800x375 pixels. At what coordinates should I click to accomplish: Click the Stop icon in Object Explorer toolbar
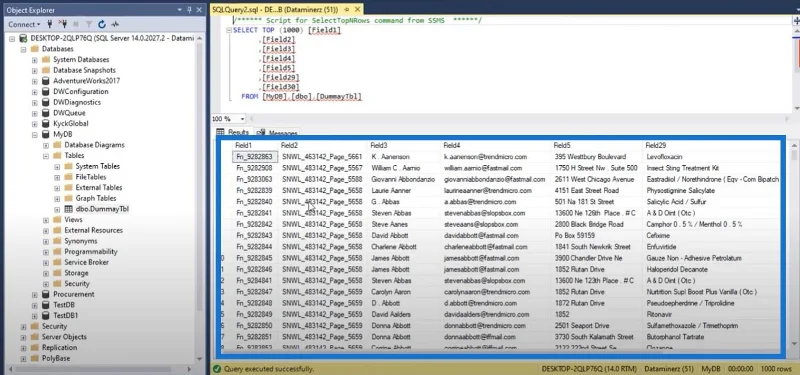(x=76, y=24)
